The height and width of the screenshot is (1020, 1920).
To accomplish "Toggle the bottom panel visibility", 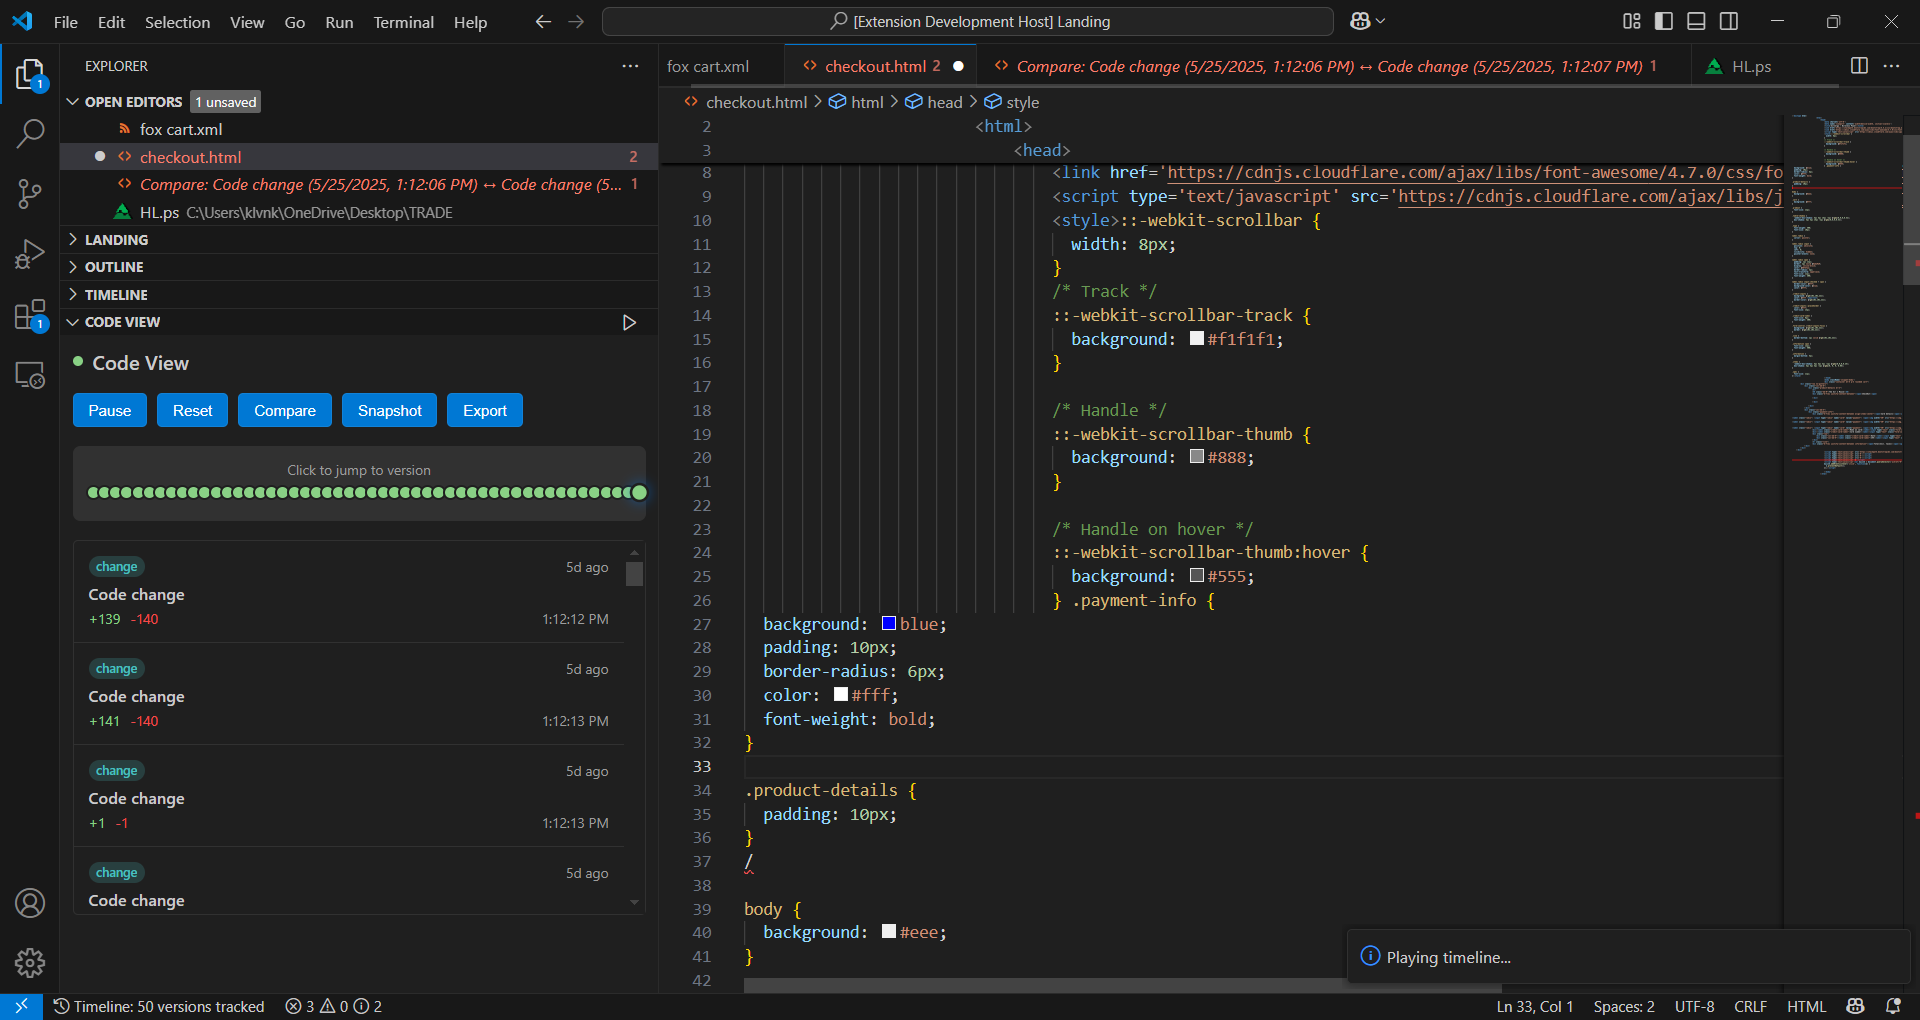I will click(x=1696, y=21).
